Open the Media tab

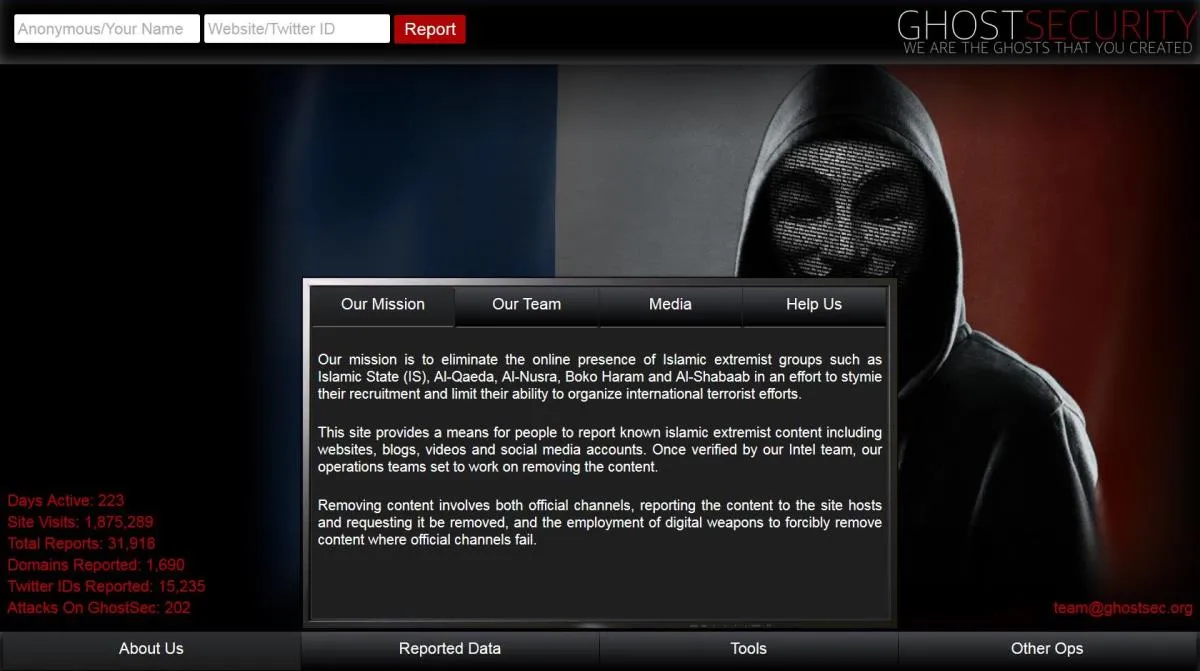pyautogui.click(x=670, y=305)
